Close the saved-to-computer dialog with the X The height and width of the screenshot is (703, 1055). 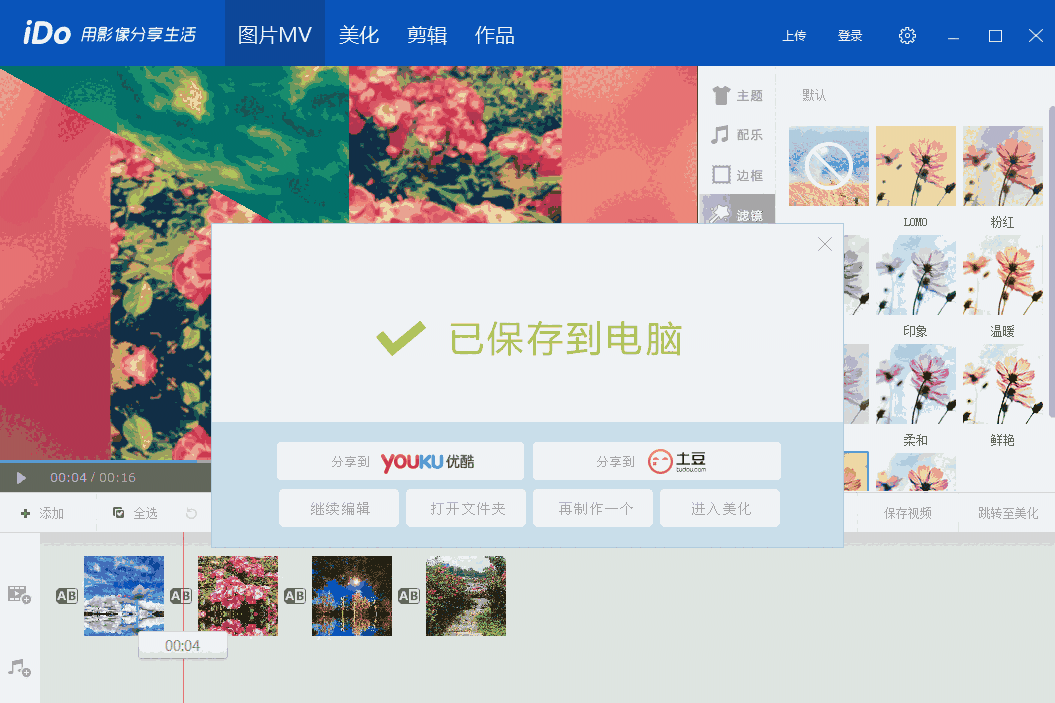click(x=824, y=243)
